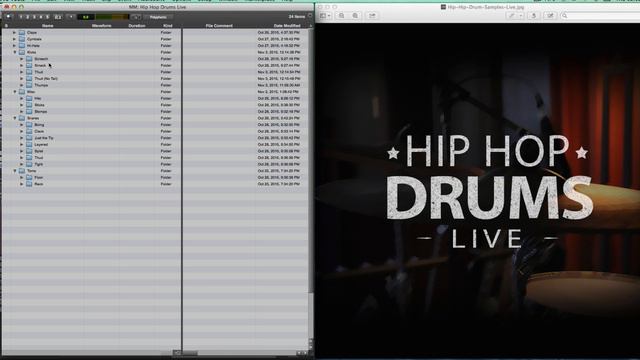The height and width of the screenshot is (360, 640).
Task: Select view preset 4 in Workspace browser
Action: pyautogui.click(x=40, y=17)
